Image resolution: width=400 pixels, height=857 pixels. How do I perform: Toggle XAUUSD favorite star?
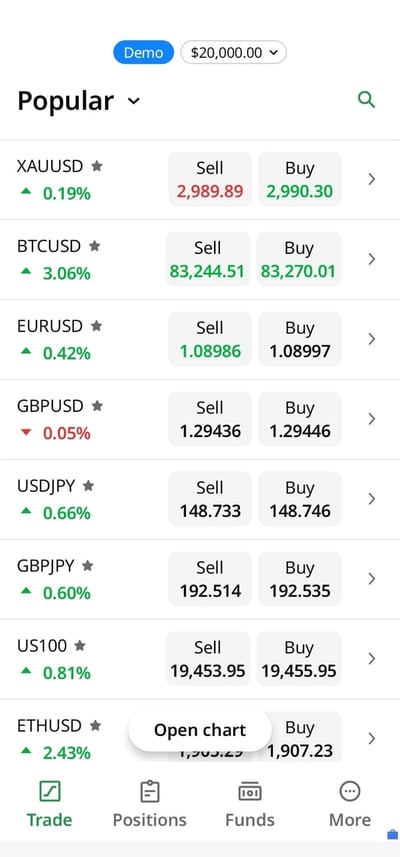coord(97,166)
